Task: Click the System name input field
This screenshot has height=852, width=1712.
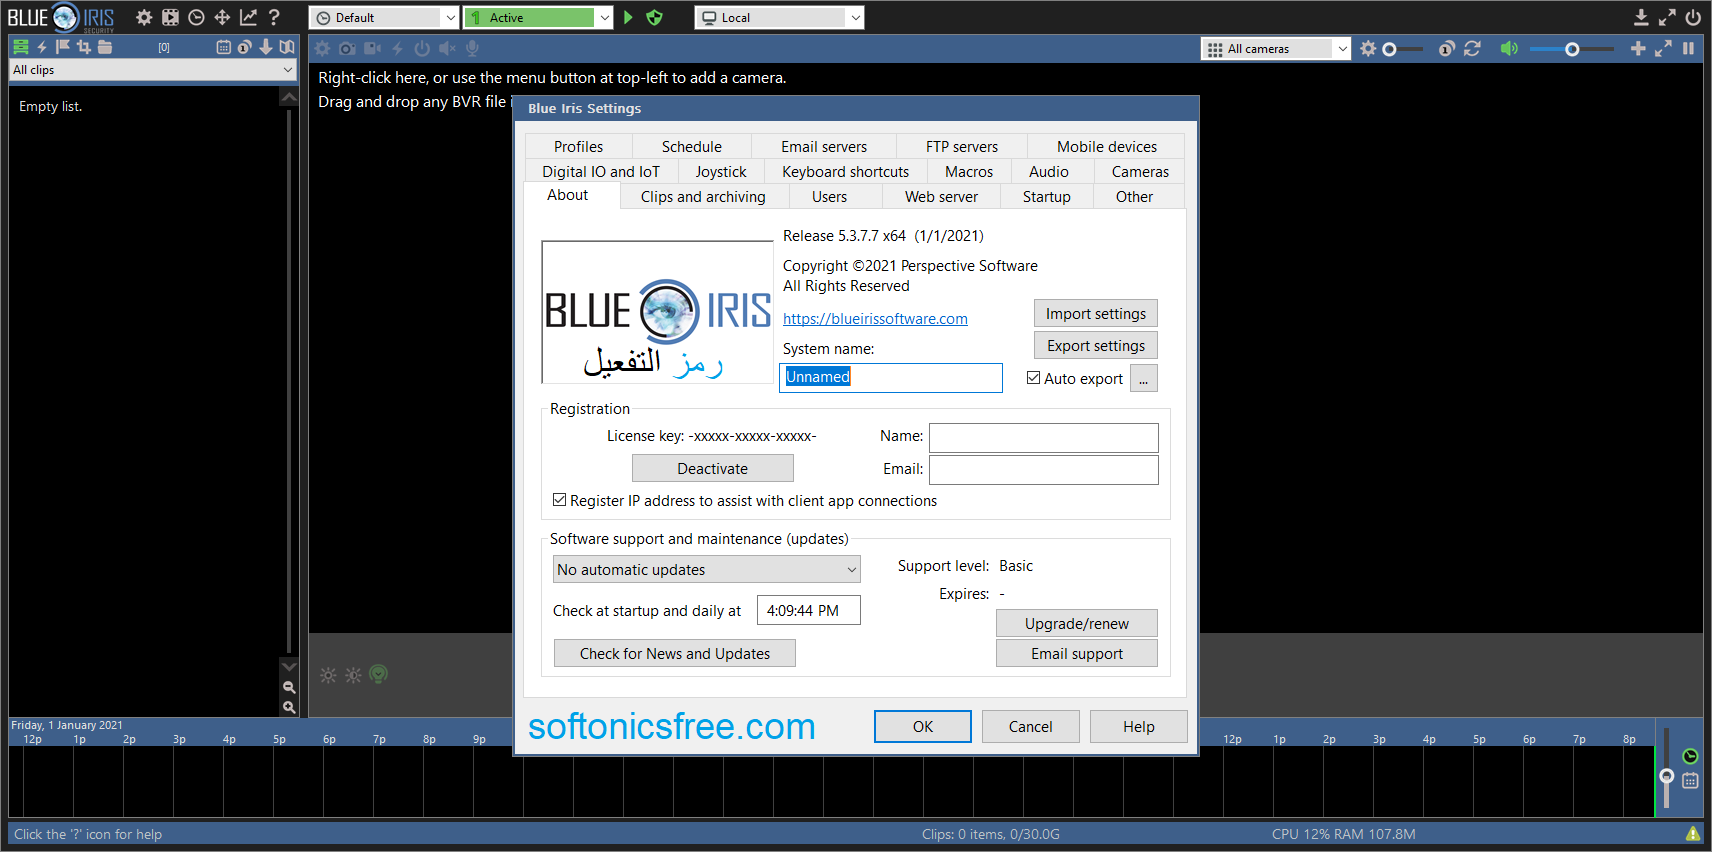Action: [891, 377]
